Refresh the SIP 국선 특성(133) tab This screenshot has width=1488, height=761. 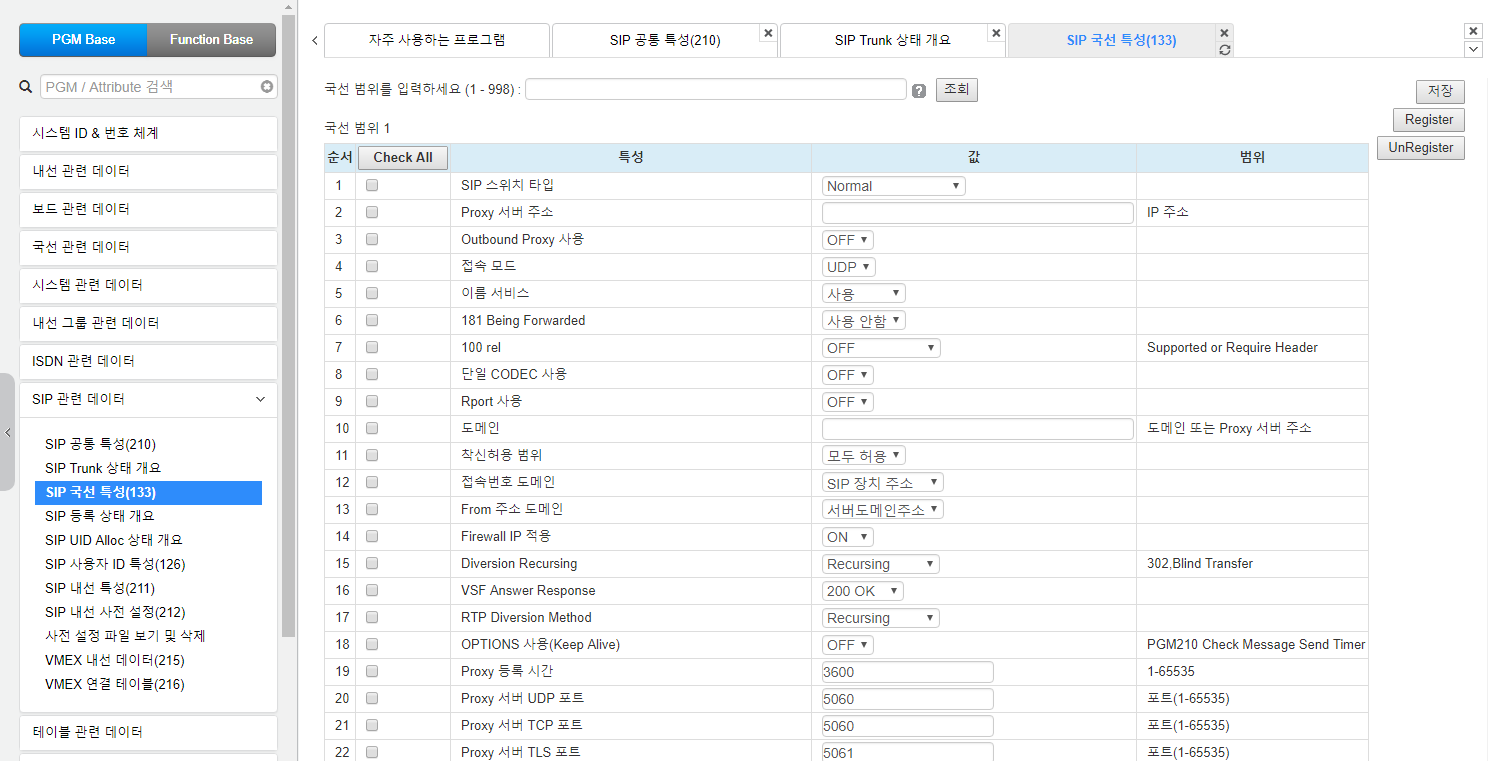[x=1225, y=49]
